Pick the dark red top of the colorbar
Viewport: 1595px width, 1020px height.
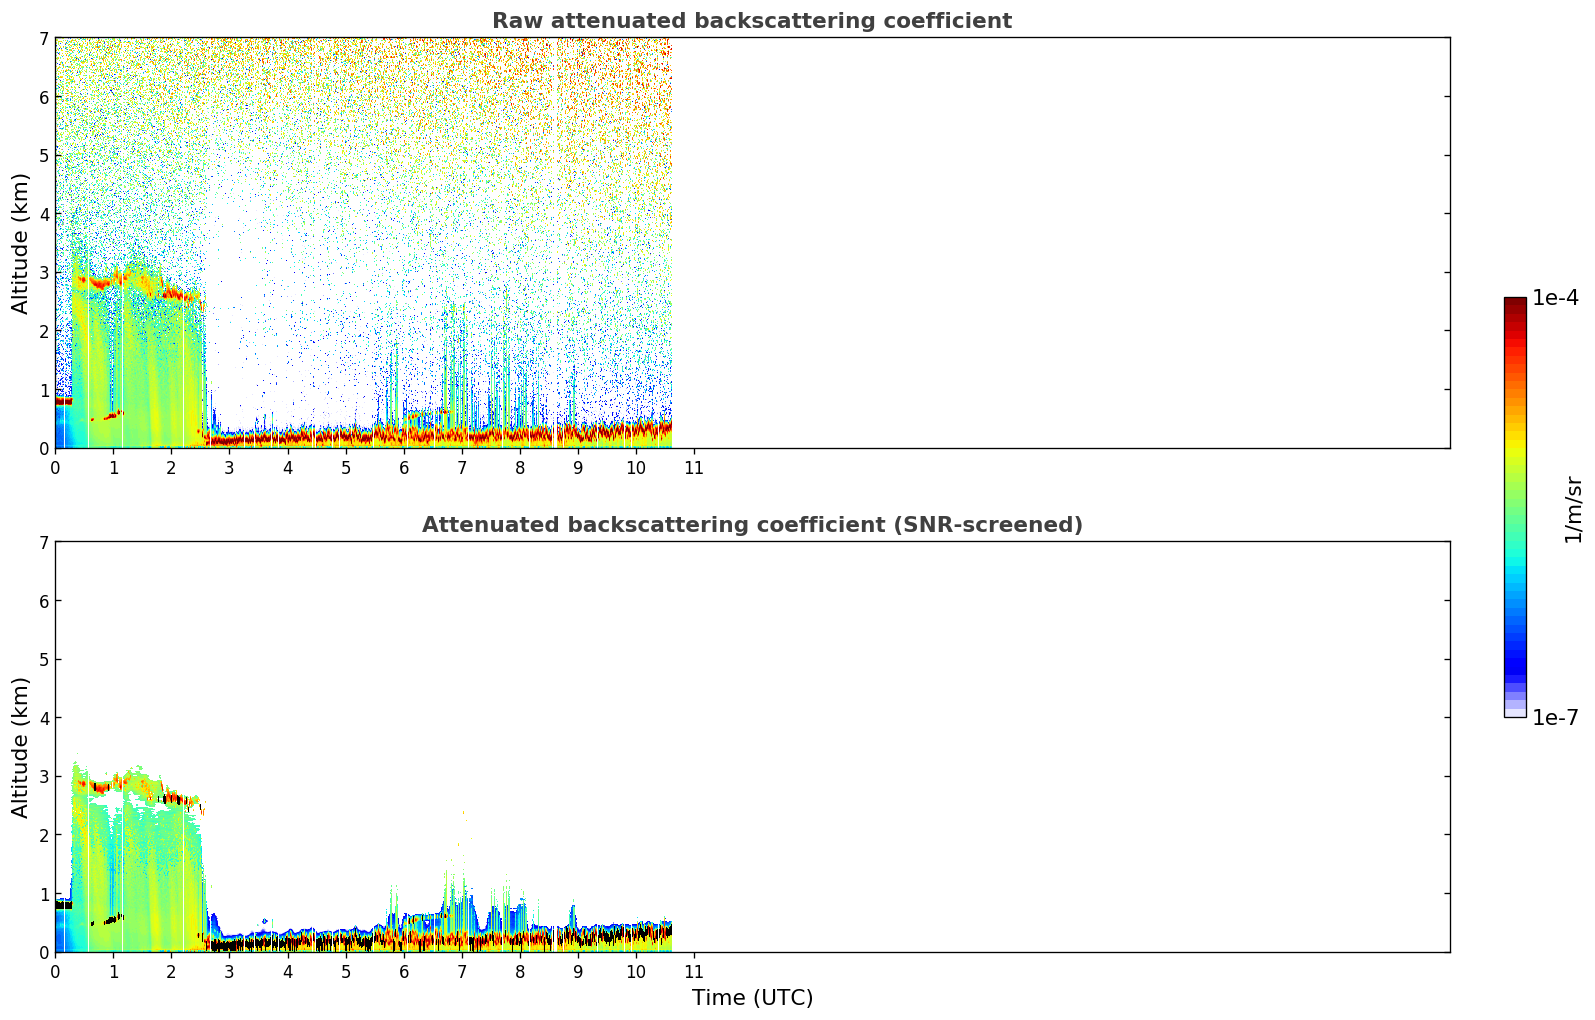pyautogui.click(x=1515, y=304)
